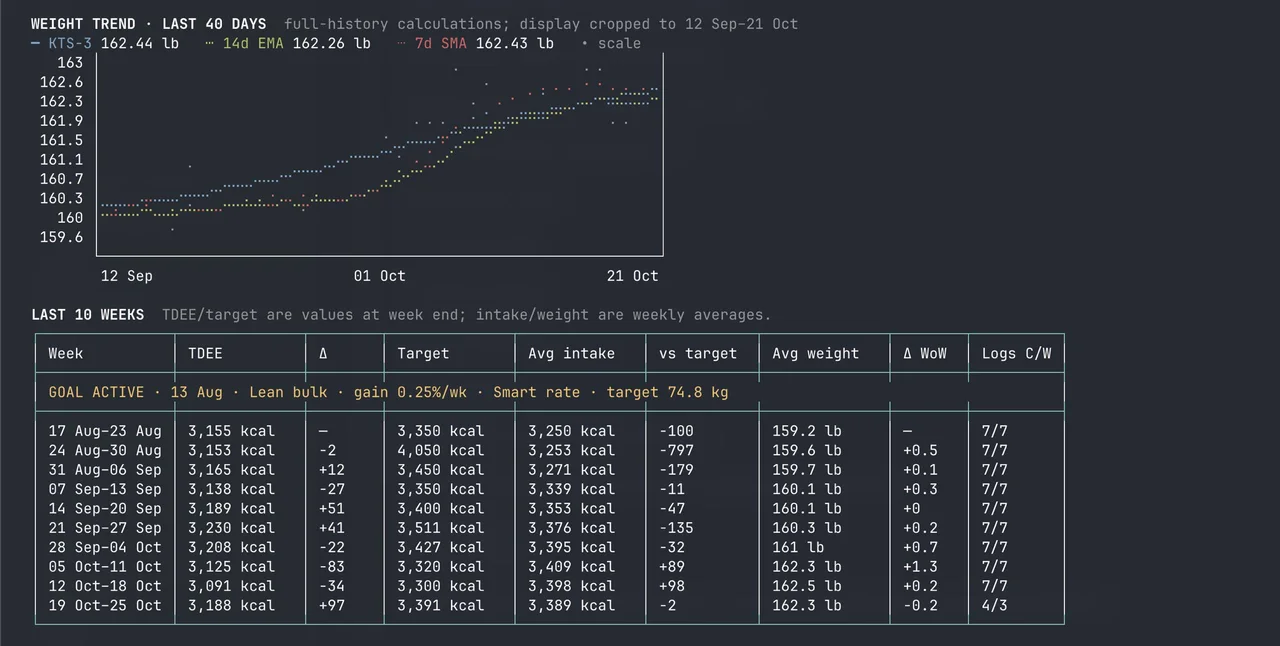
Task: Select the 14 Sep–20 Sep week row
Action: pos(550,509)
